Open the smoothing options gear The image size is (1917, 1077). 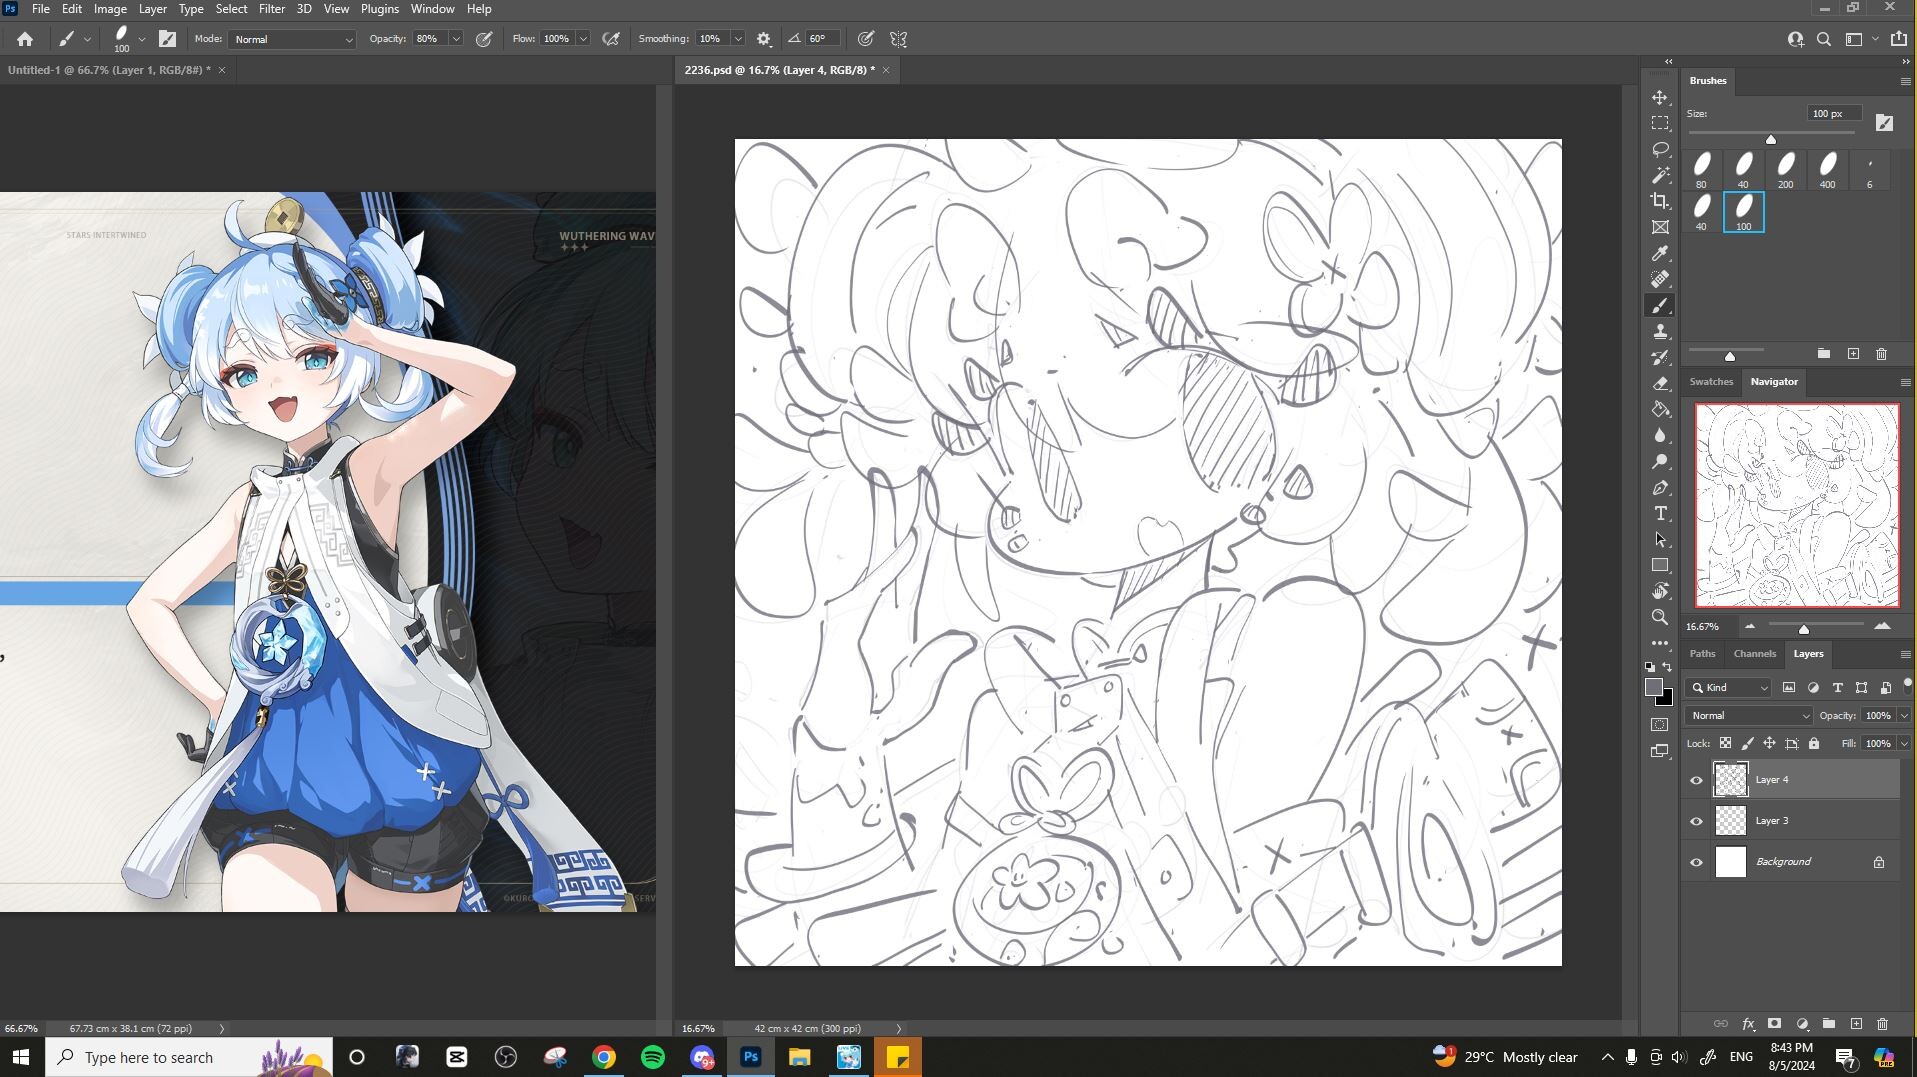click(x=764, y=39)
